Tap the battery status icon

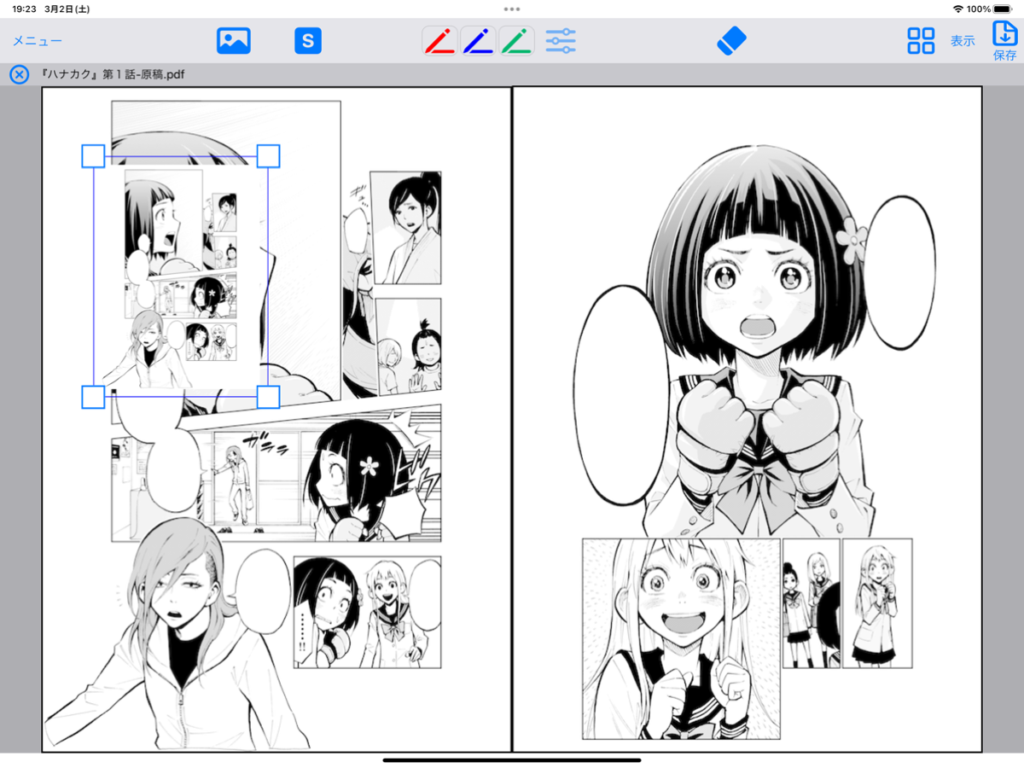click(x=1002, y=9)
